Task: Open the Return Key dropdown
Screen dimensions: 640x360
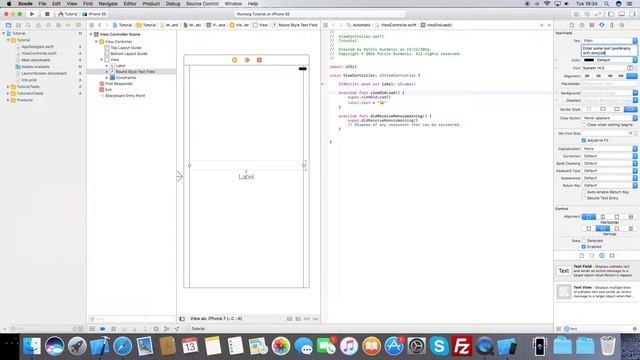Action: click(609, 185)
